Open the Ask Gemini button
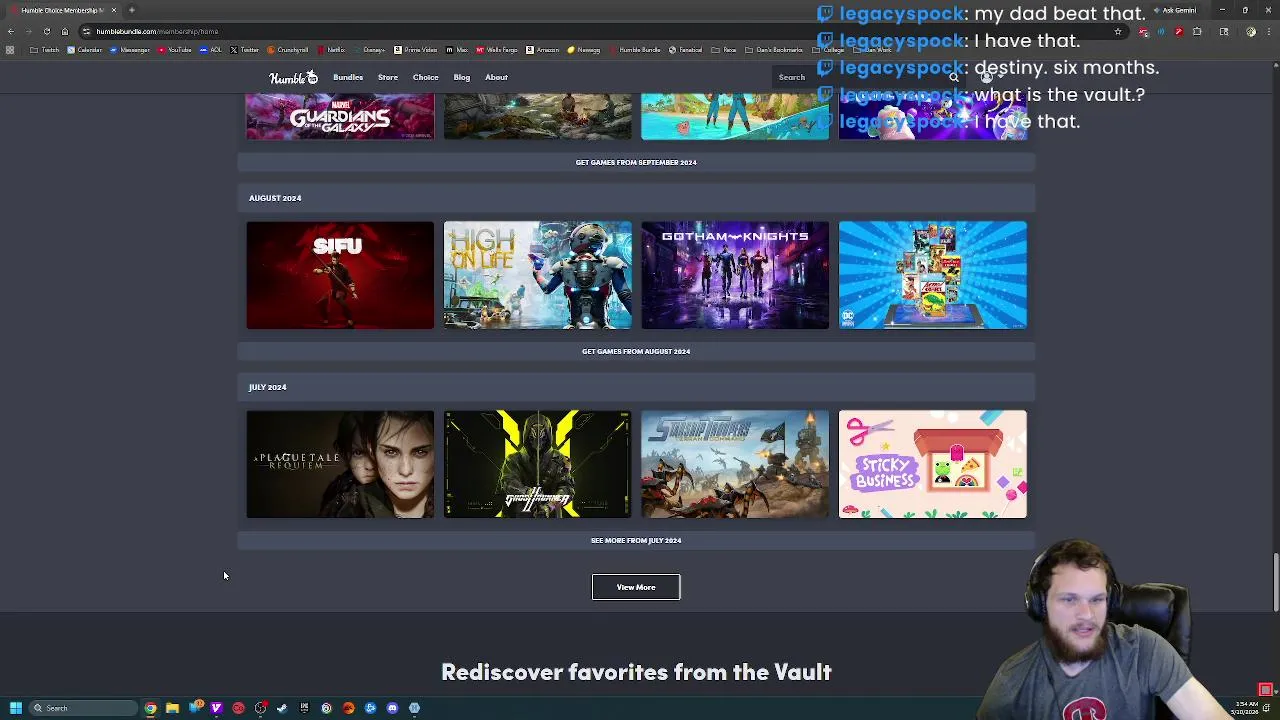This screenshot has height=720, width=1280. pos(1174,10)
